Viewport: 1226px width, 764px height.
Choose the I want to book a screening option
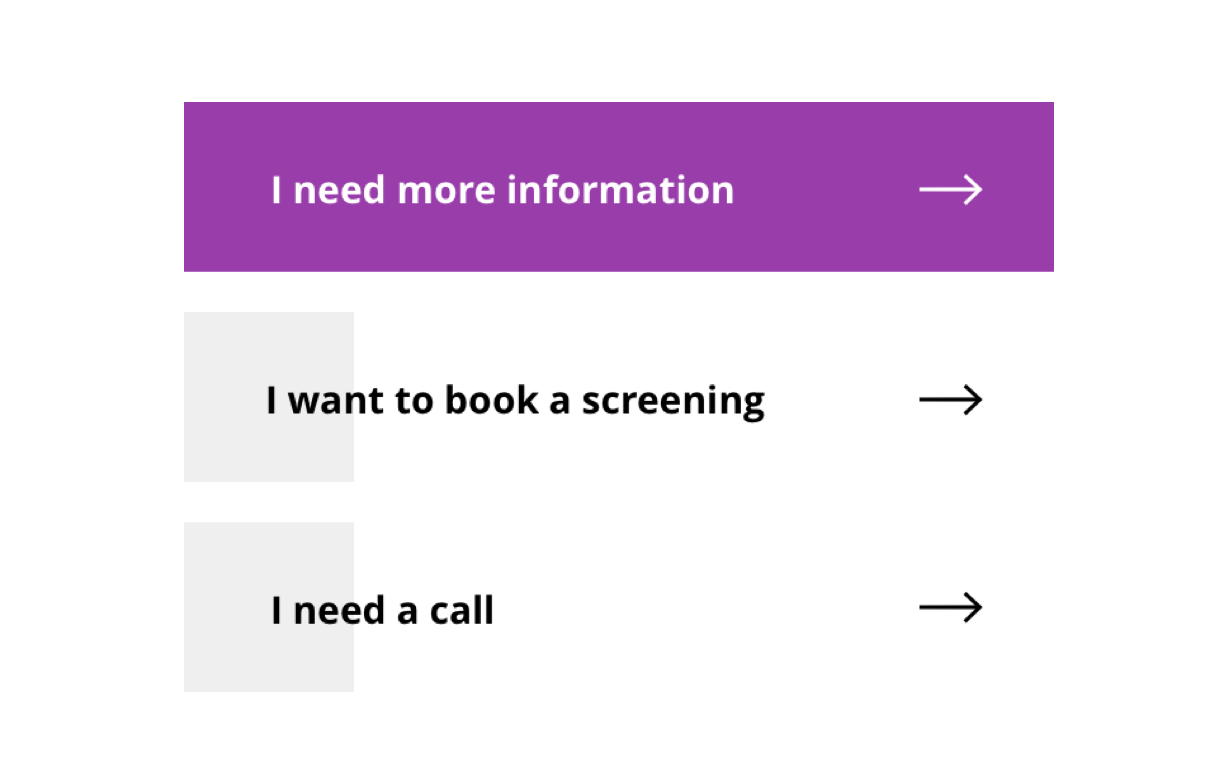point(619,397)
